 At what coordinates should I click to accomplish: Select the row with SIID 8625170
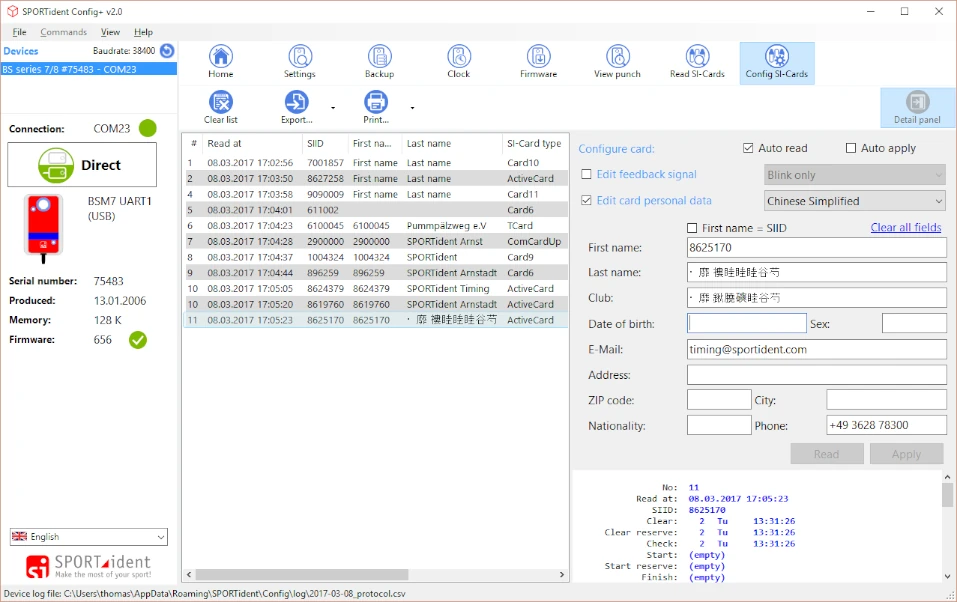[x=377, y=320]
